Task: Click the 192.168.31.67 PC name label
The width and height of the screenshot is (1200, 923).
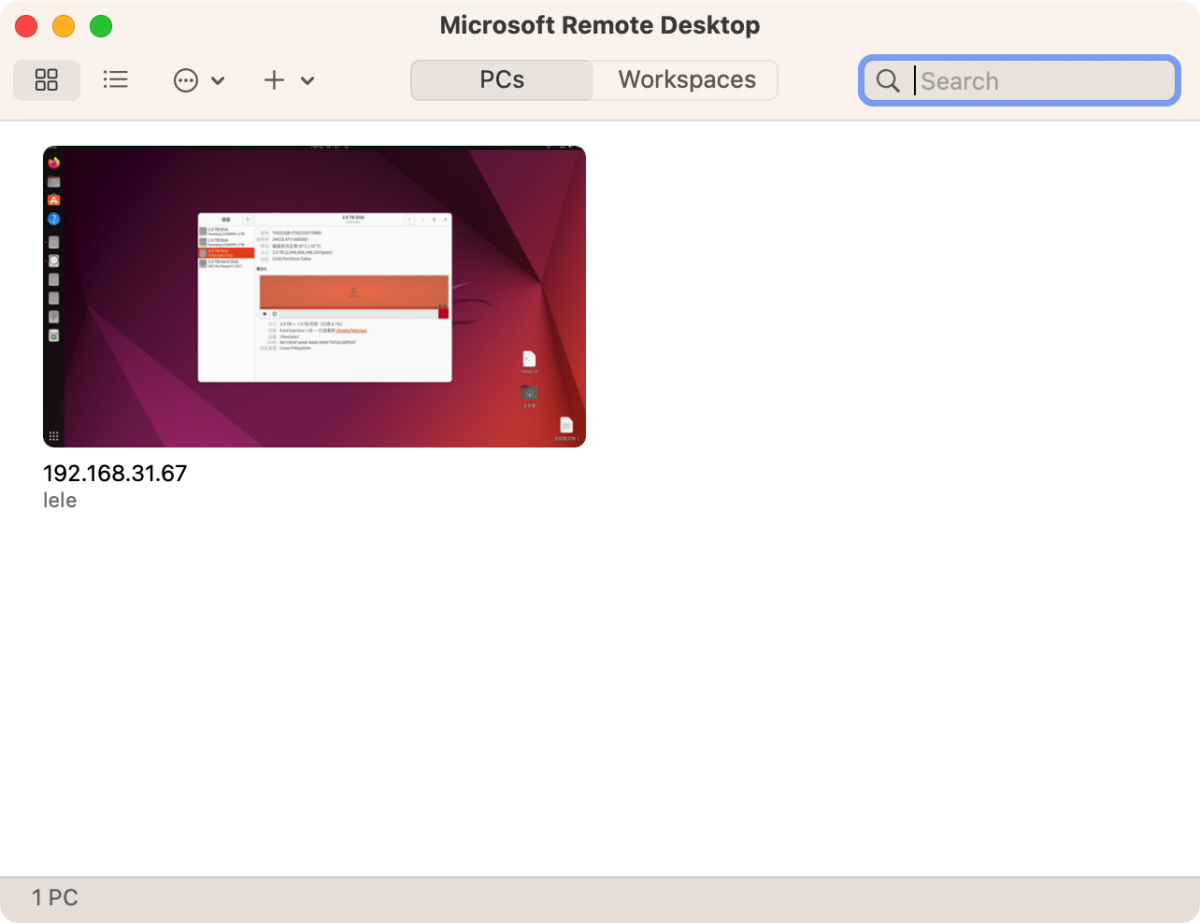Action: coord(115,474)
